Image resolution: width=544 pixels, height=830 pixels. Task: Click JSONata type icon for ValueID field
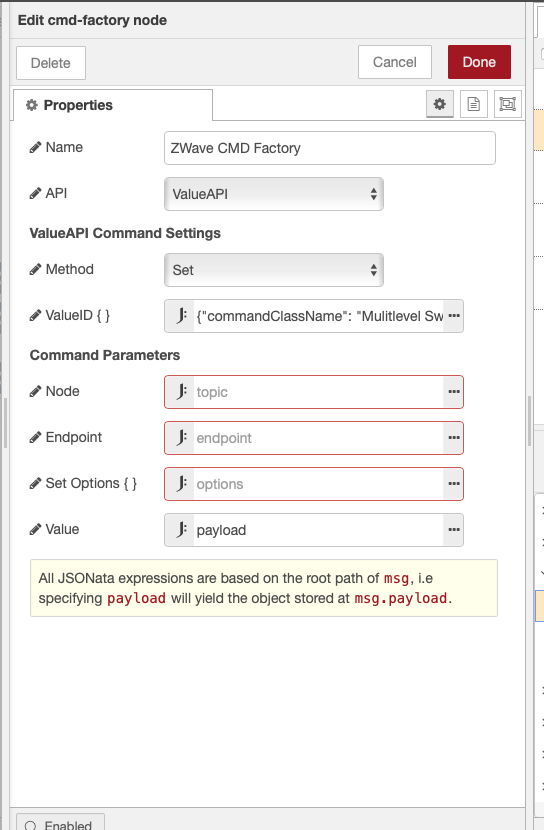(181, 316)
